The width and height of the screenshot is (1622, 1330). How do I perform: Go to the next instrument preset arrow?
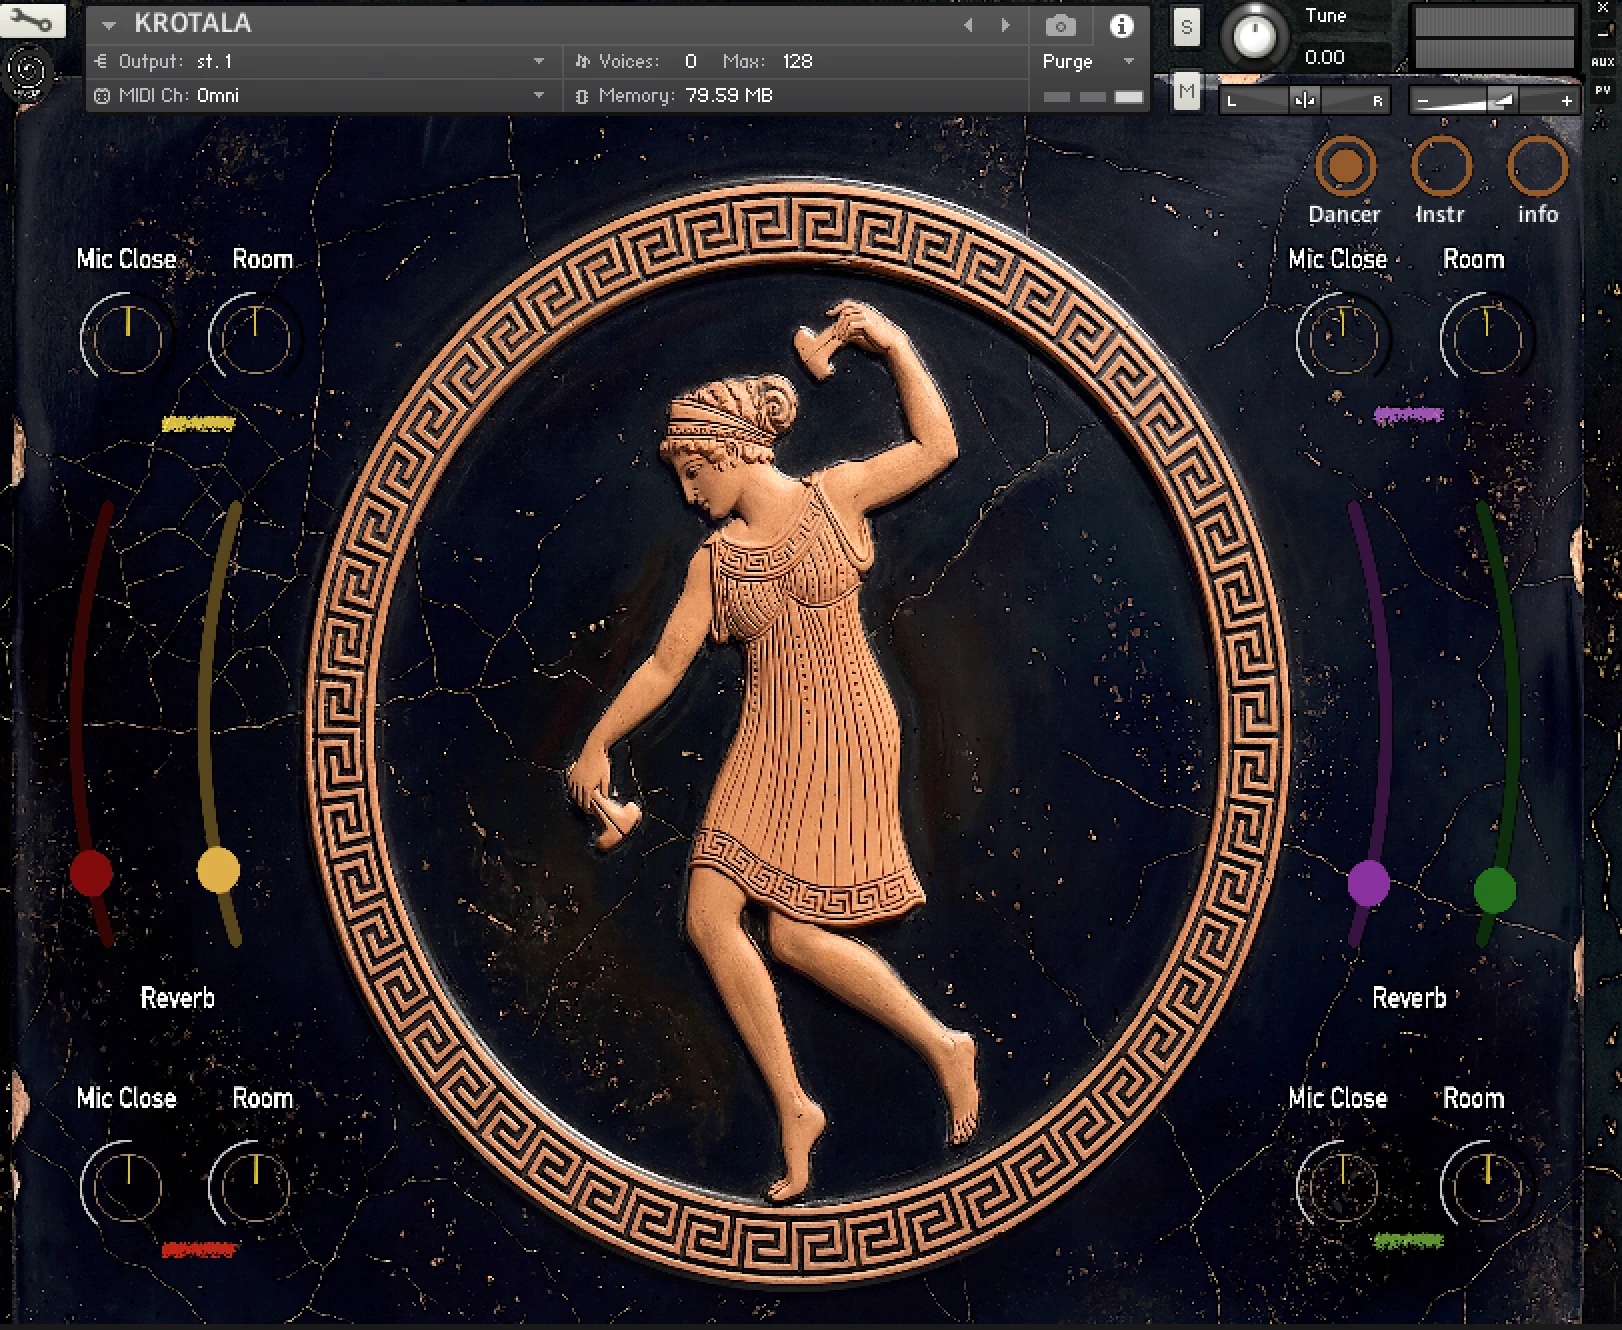point(1006,25)
